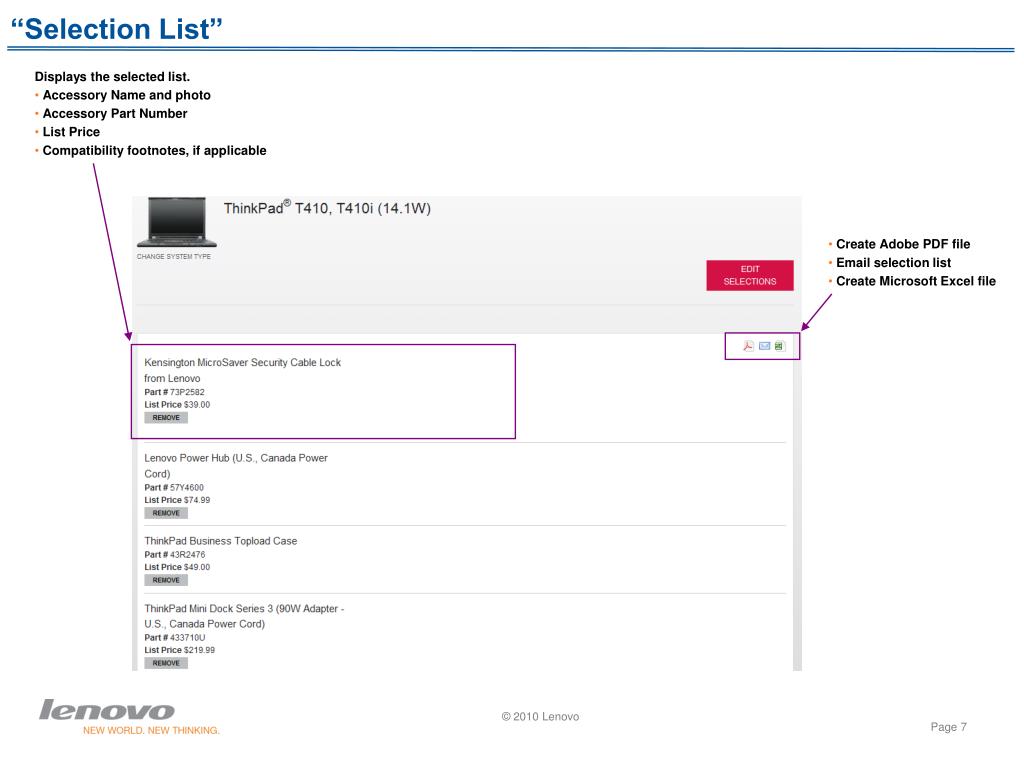This screenshot has height=768, width=1024.
Task: Remove the ThinkPad Business Topload Case
Action: (166, 581)
